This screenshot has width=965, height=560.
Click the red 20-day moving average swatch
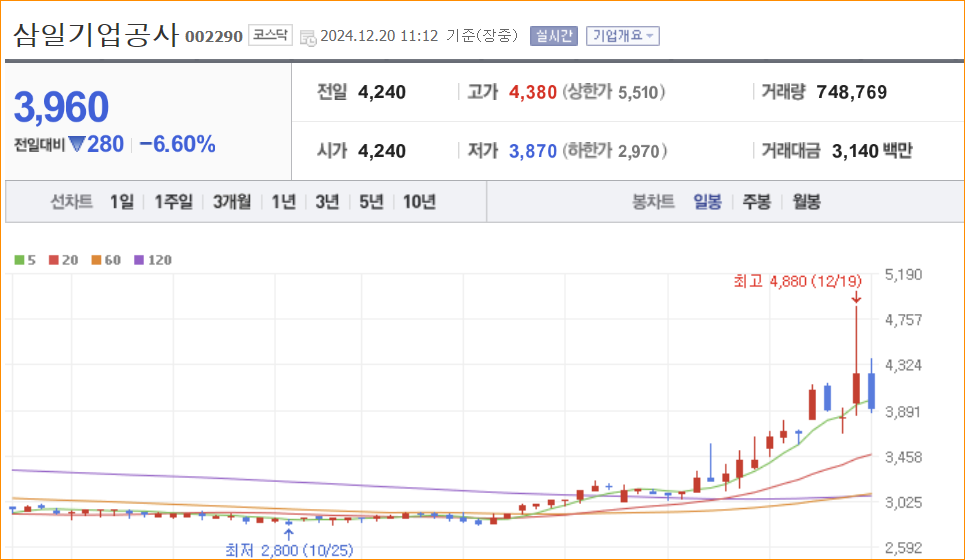(x=54, y=260)
